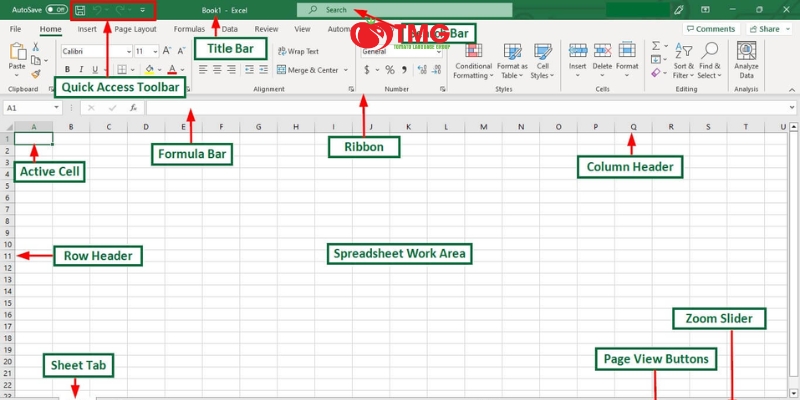Expand the formula bar chevron
Screen dimensions: 800x400
pos(791,108)
